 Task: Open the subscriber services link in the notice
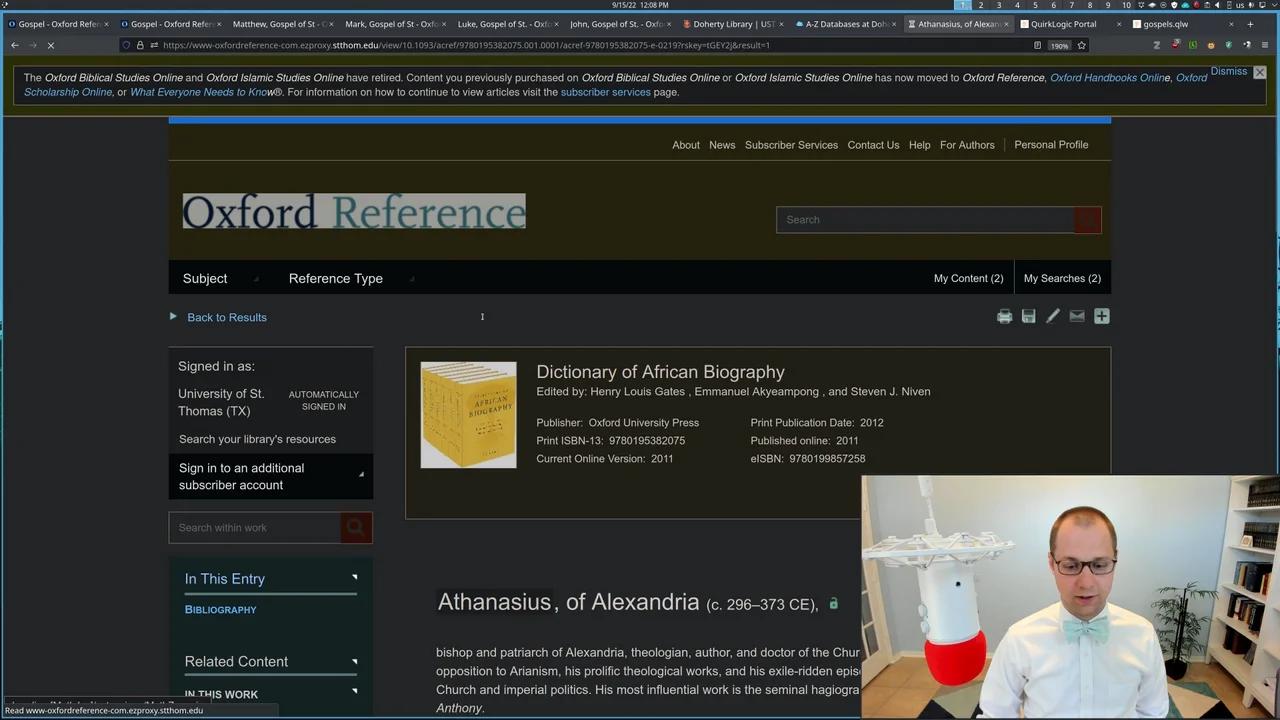pos(605,92)
